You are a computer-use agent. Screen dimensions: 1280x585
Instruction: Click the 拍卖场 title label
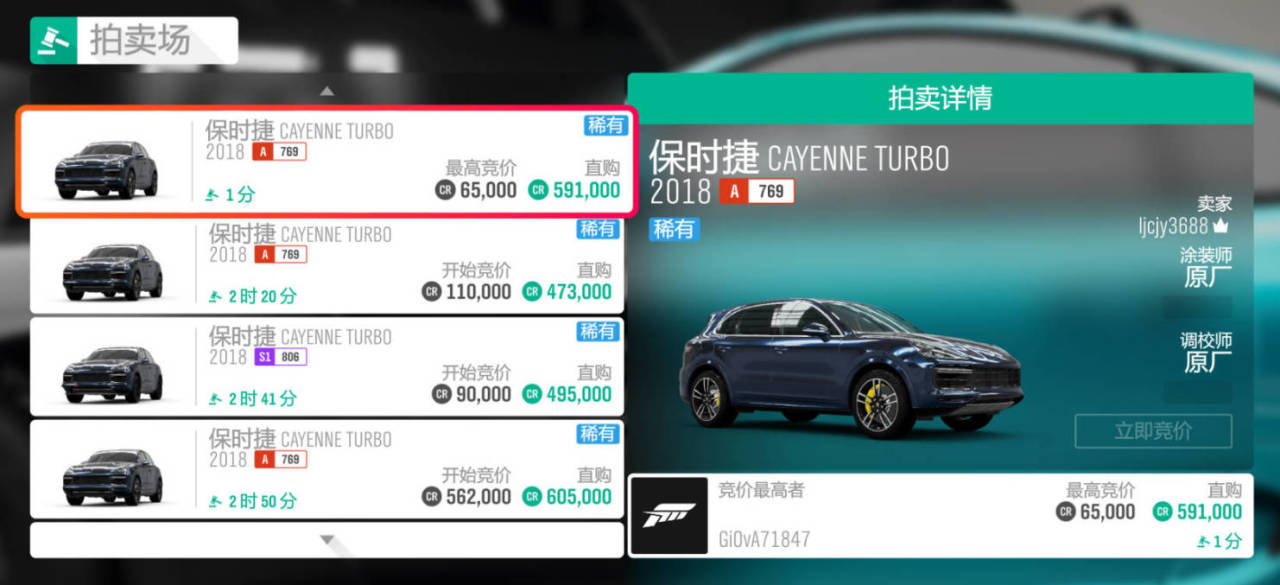coord(140,41)
